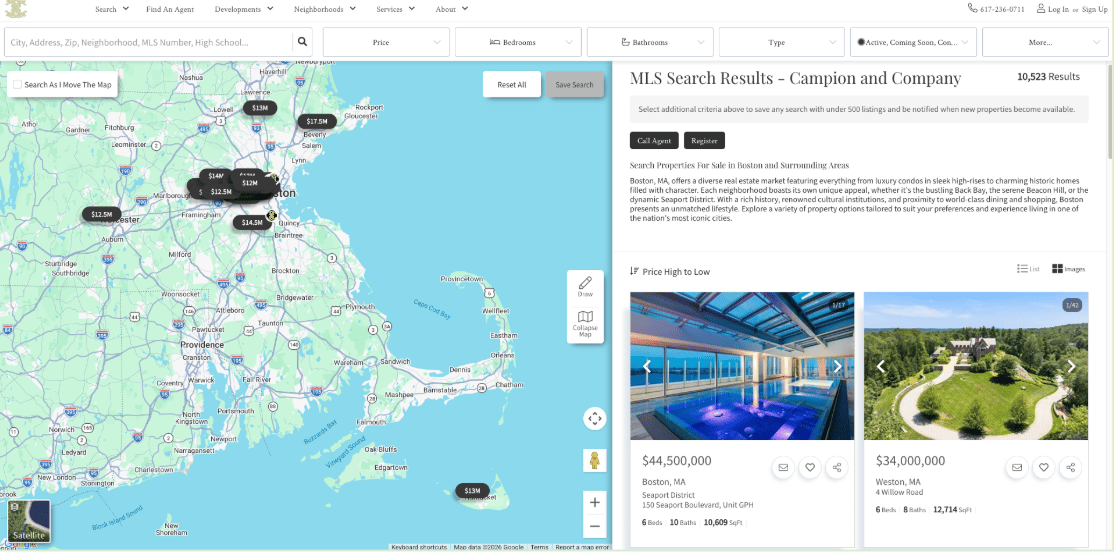Image resolution: width=1114 pixels, height=552 pixels.
Task: Click the search magnifier icon
Action: click(302, 42)
